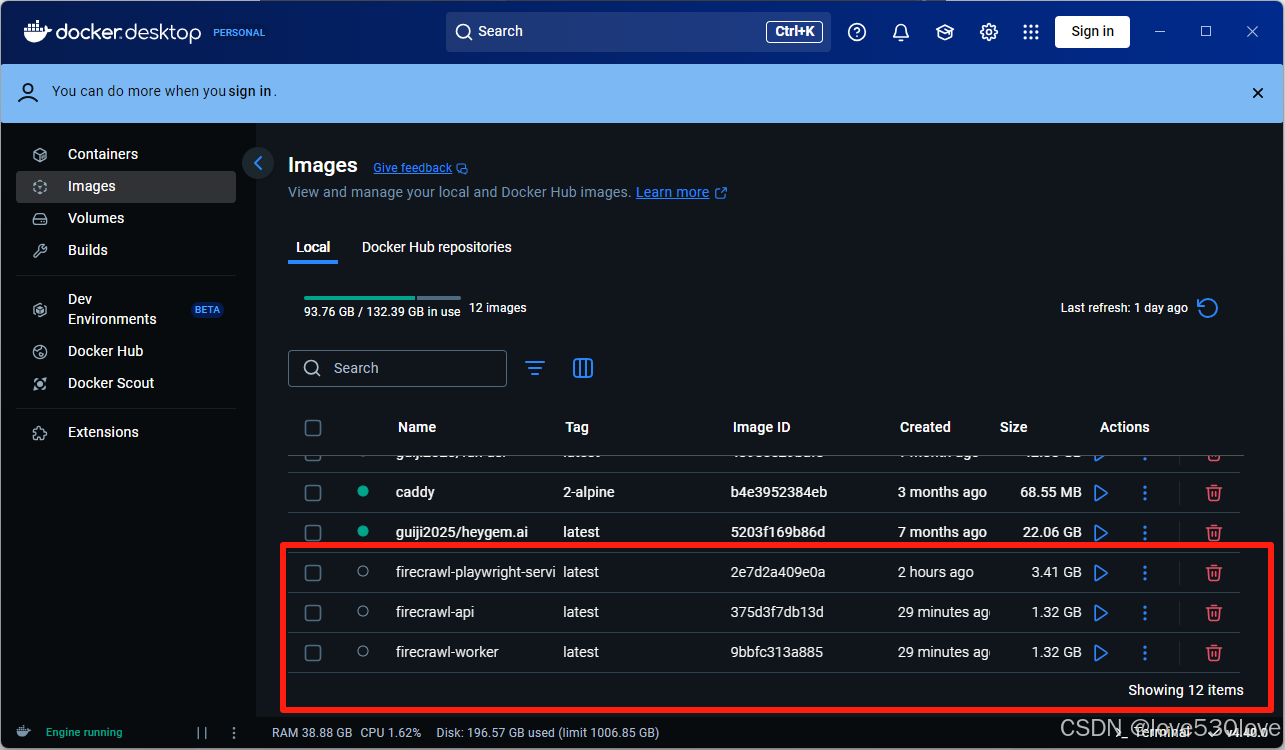Open Settings gear icon
Viewport: 1285px width, 750px height.
point(989,32)
